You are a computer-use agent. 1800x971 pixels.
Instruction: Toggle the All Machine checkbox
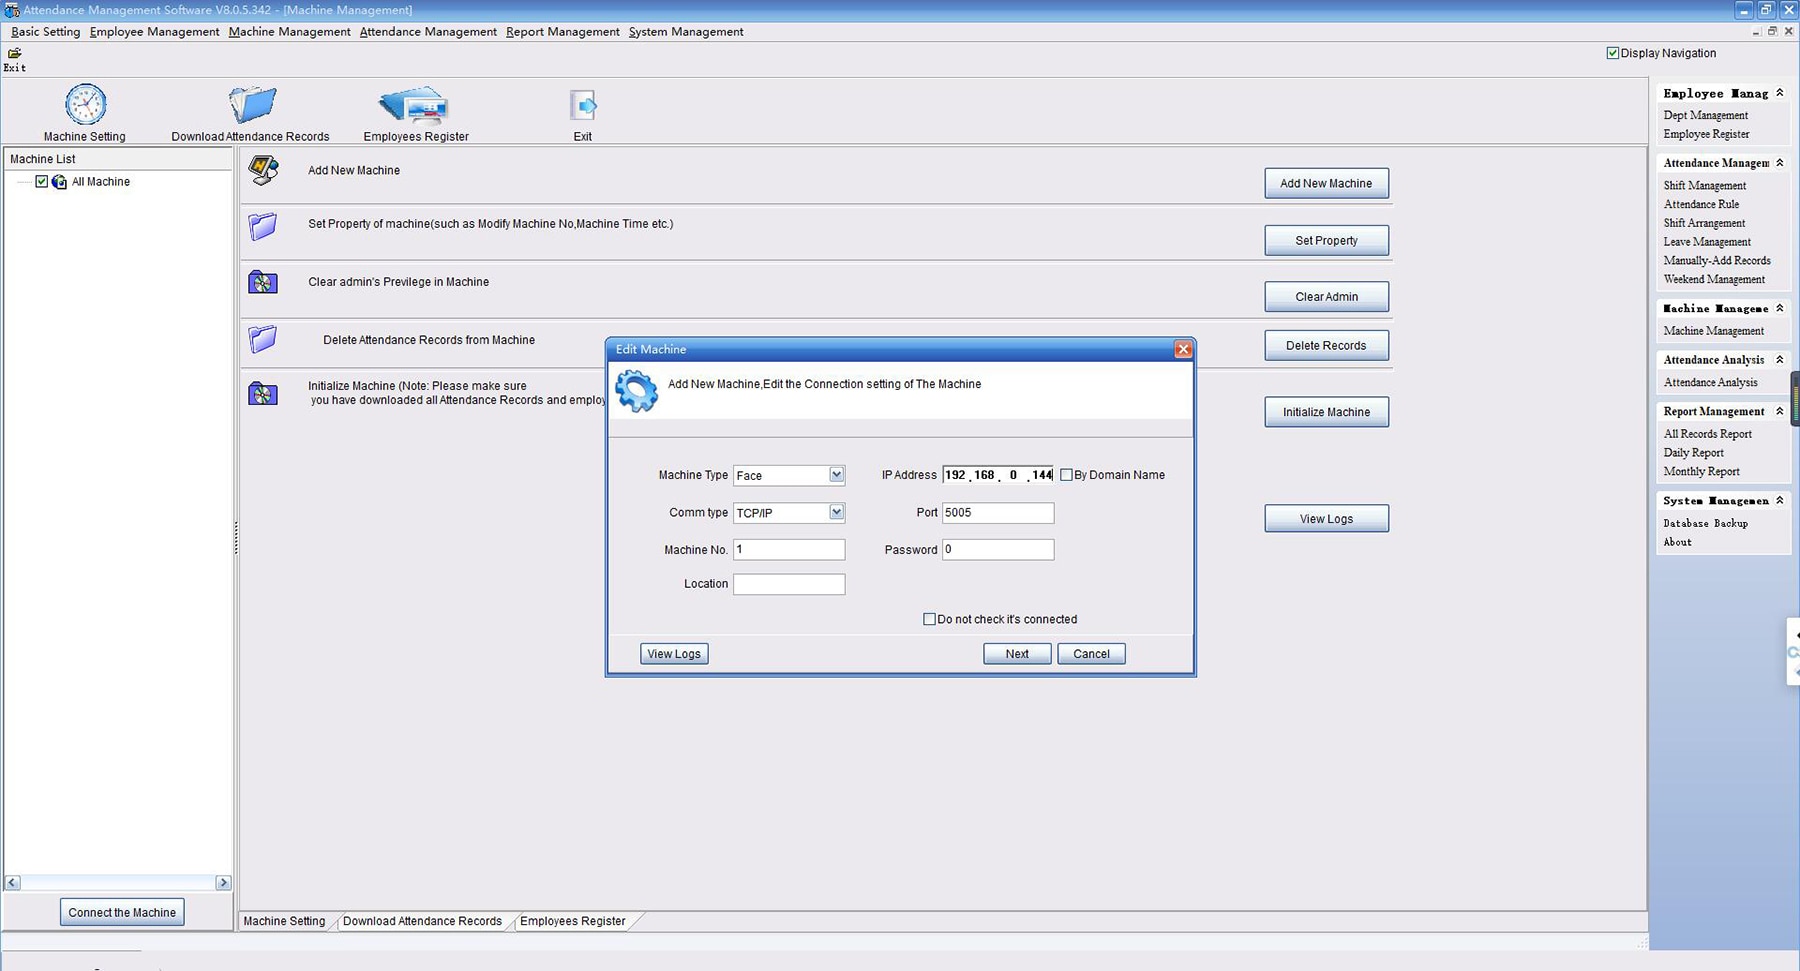pos(41,182)
